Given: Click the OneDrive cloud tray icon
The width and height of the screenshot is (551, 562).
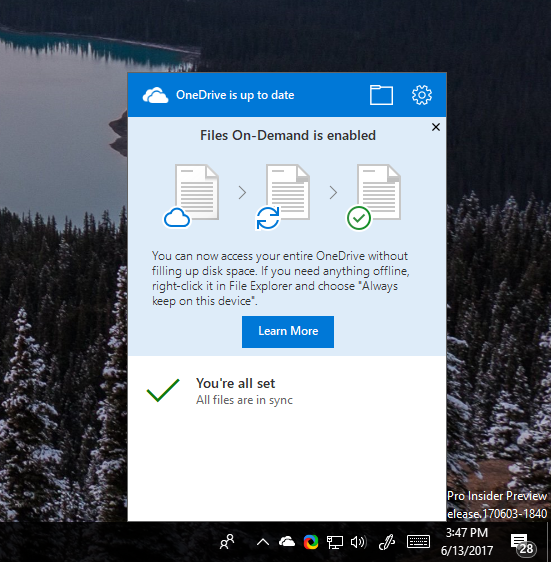Looking at the screenshot, I should [287, 542].
